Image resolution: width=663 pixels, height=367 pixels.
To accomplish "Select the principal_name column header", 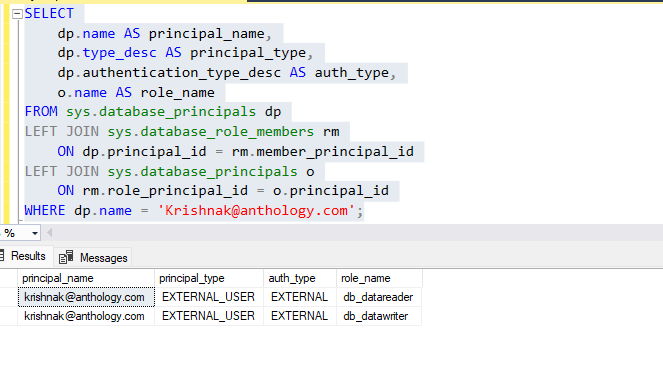I will tap(86, 278).
